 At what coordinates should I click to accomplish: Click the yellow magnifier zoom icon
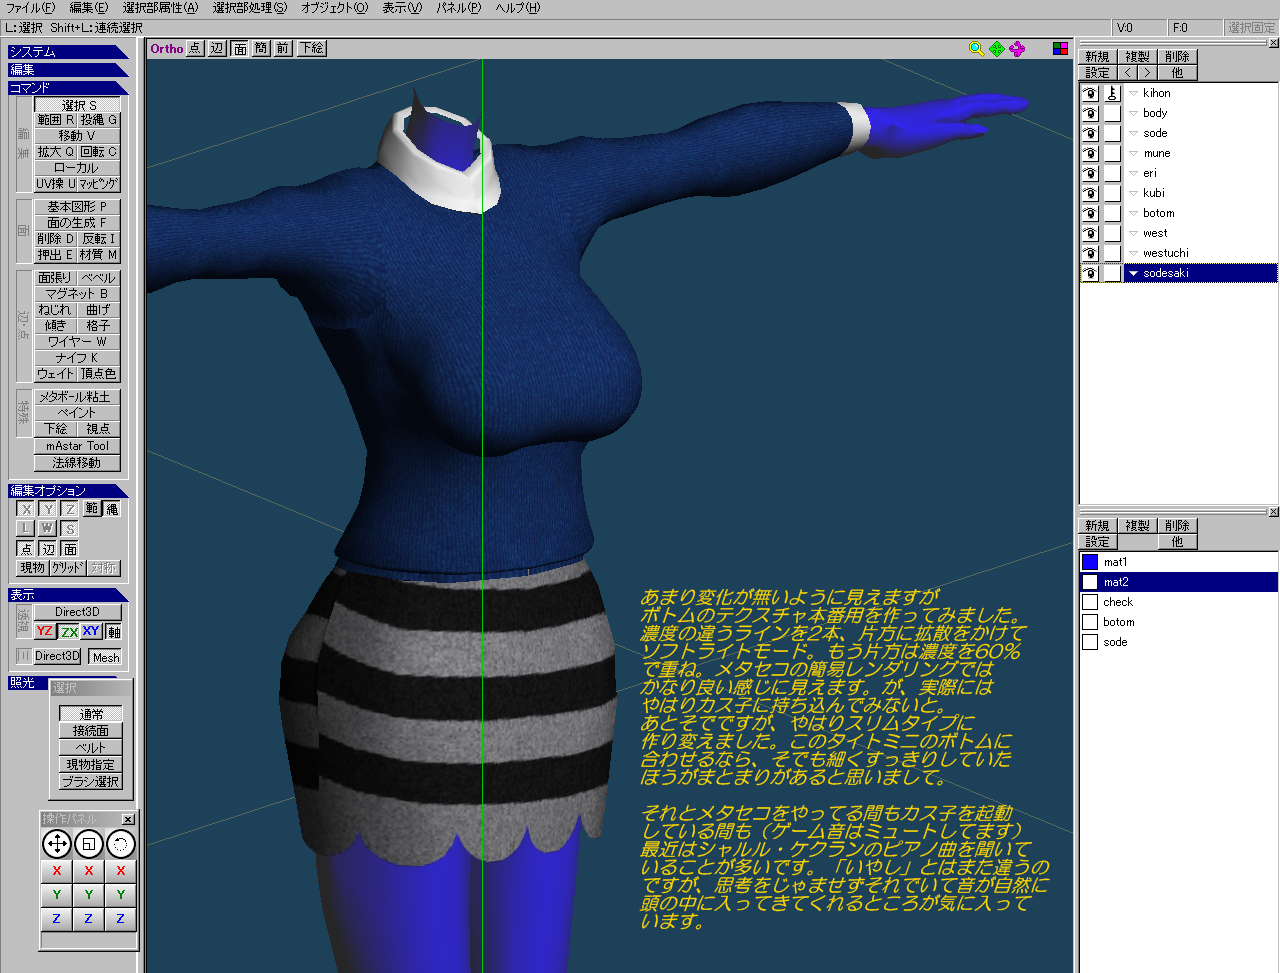976,49
